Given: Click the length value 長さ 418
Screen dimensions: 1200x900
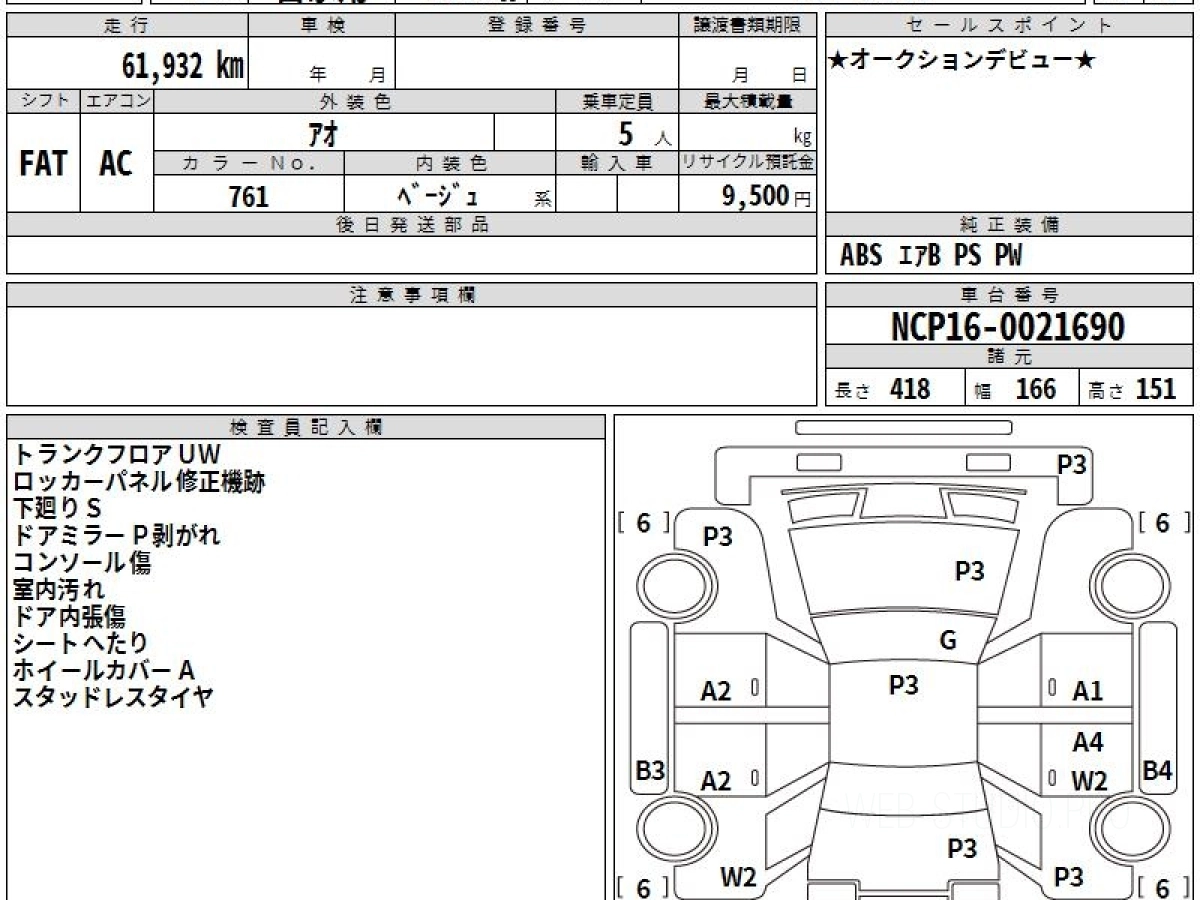Looking at the screenshot, I should tap(883, 389).
